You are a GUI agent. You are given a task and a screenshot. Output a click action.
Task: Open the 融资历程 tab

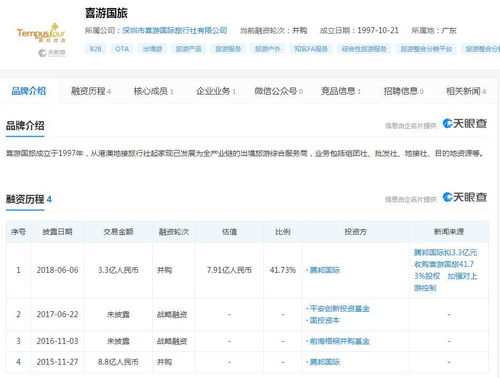click(x=91, y=91)
